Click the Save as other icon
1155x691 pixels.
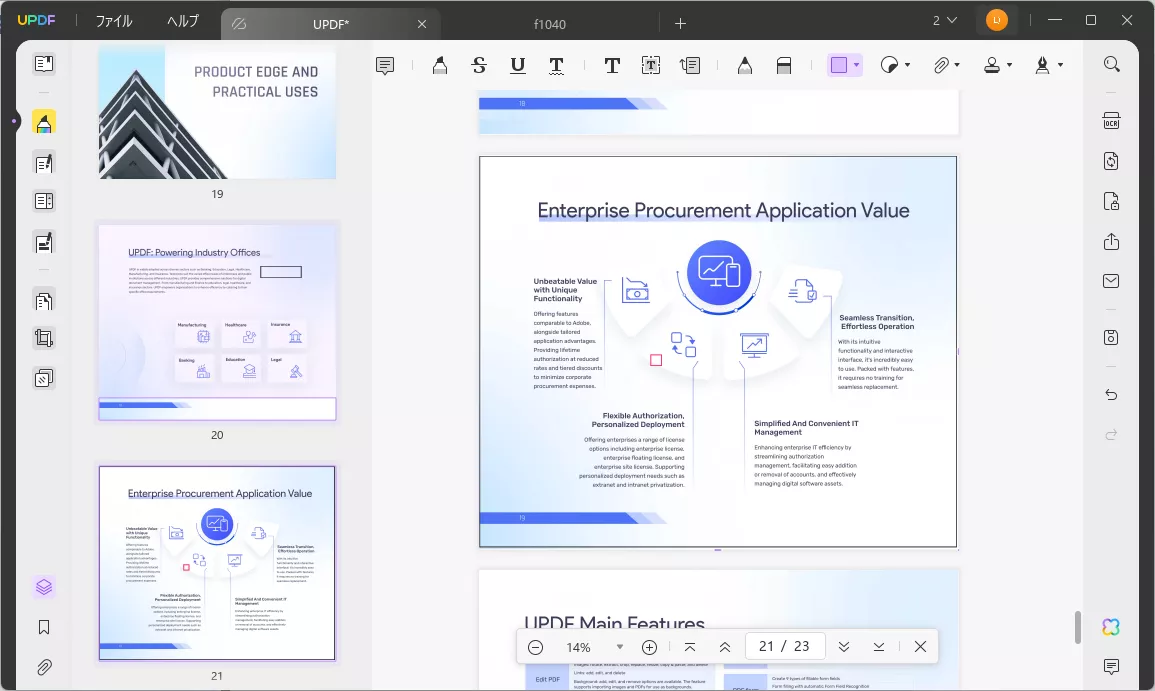coord(1112,337)
